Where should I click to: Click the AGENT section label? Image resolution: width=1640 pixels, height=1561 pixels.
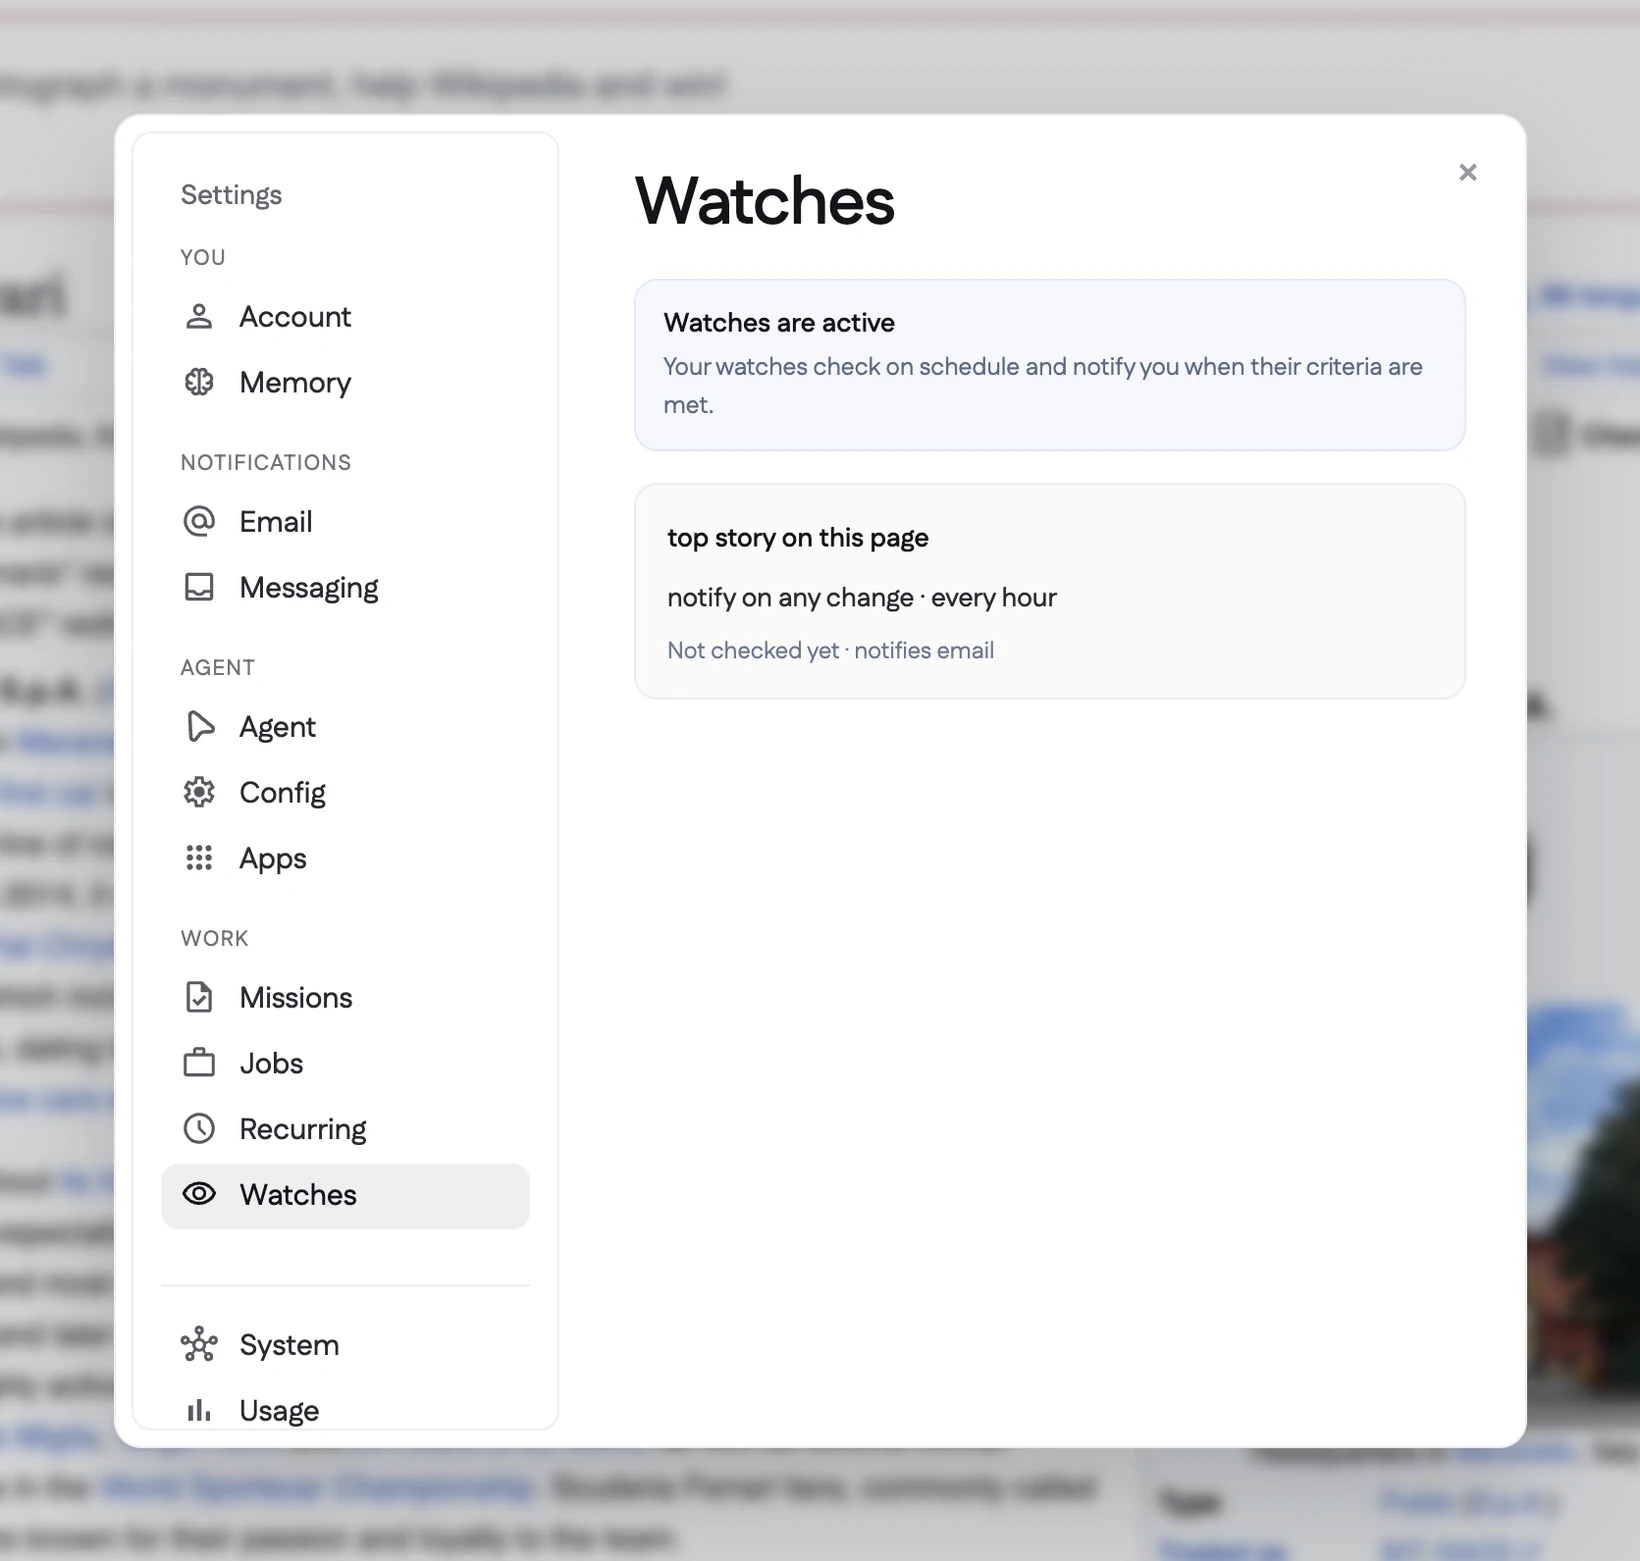[217, 668]
